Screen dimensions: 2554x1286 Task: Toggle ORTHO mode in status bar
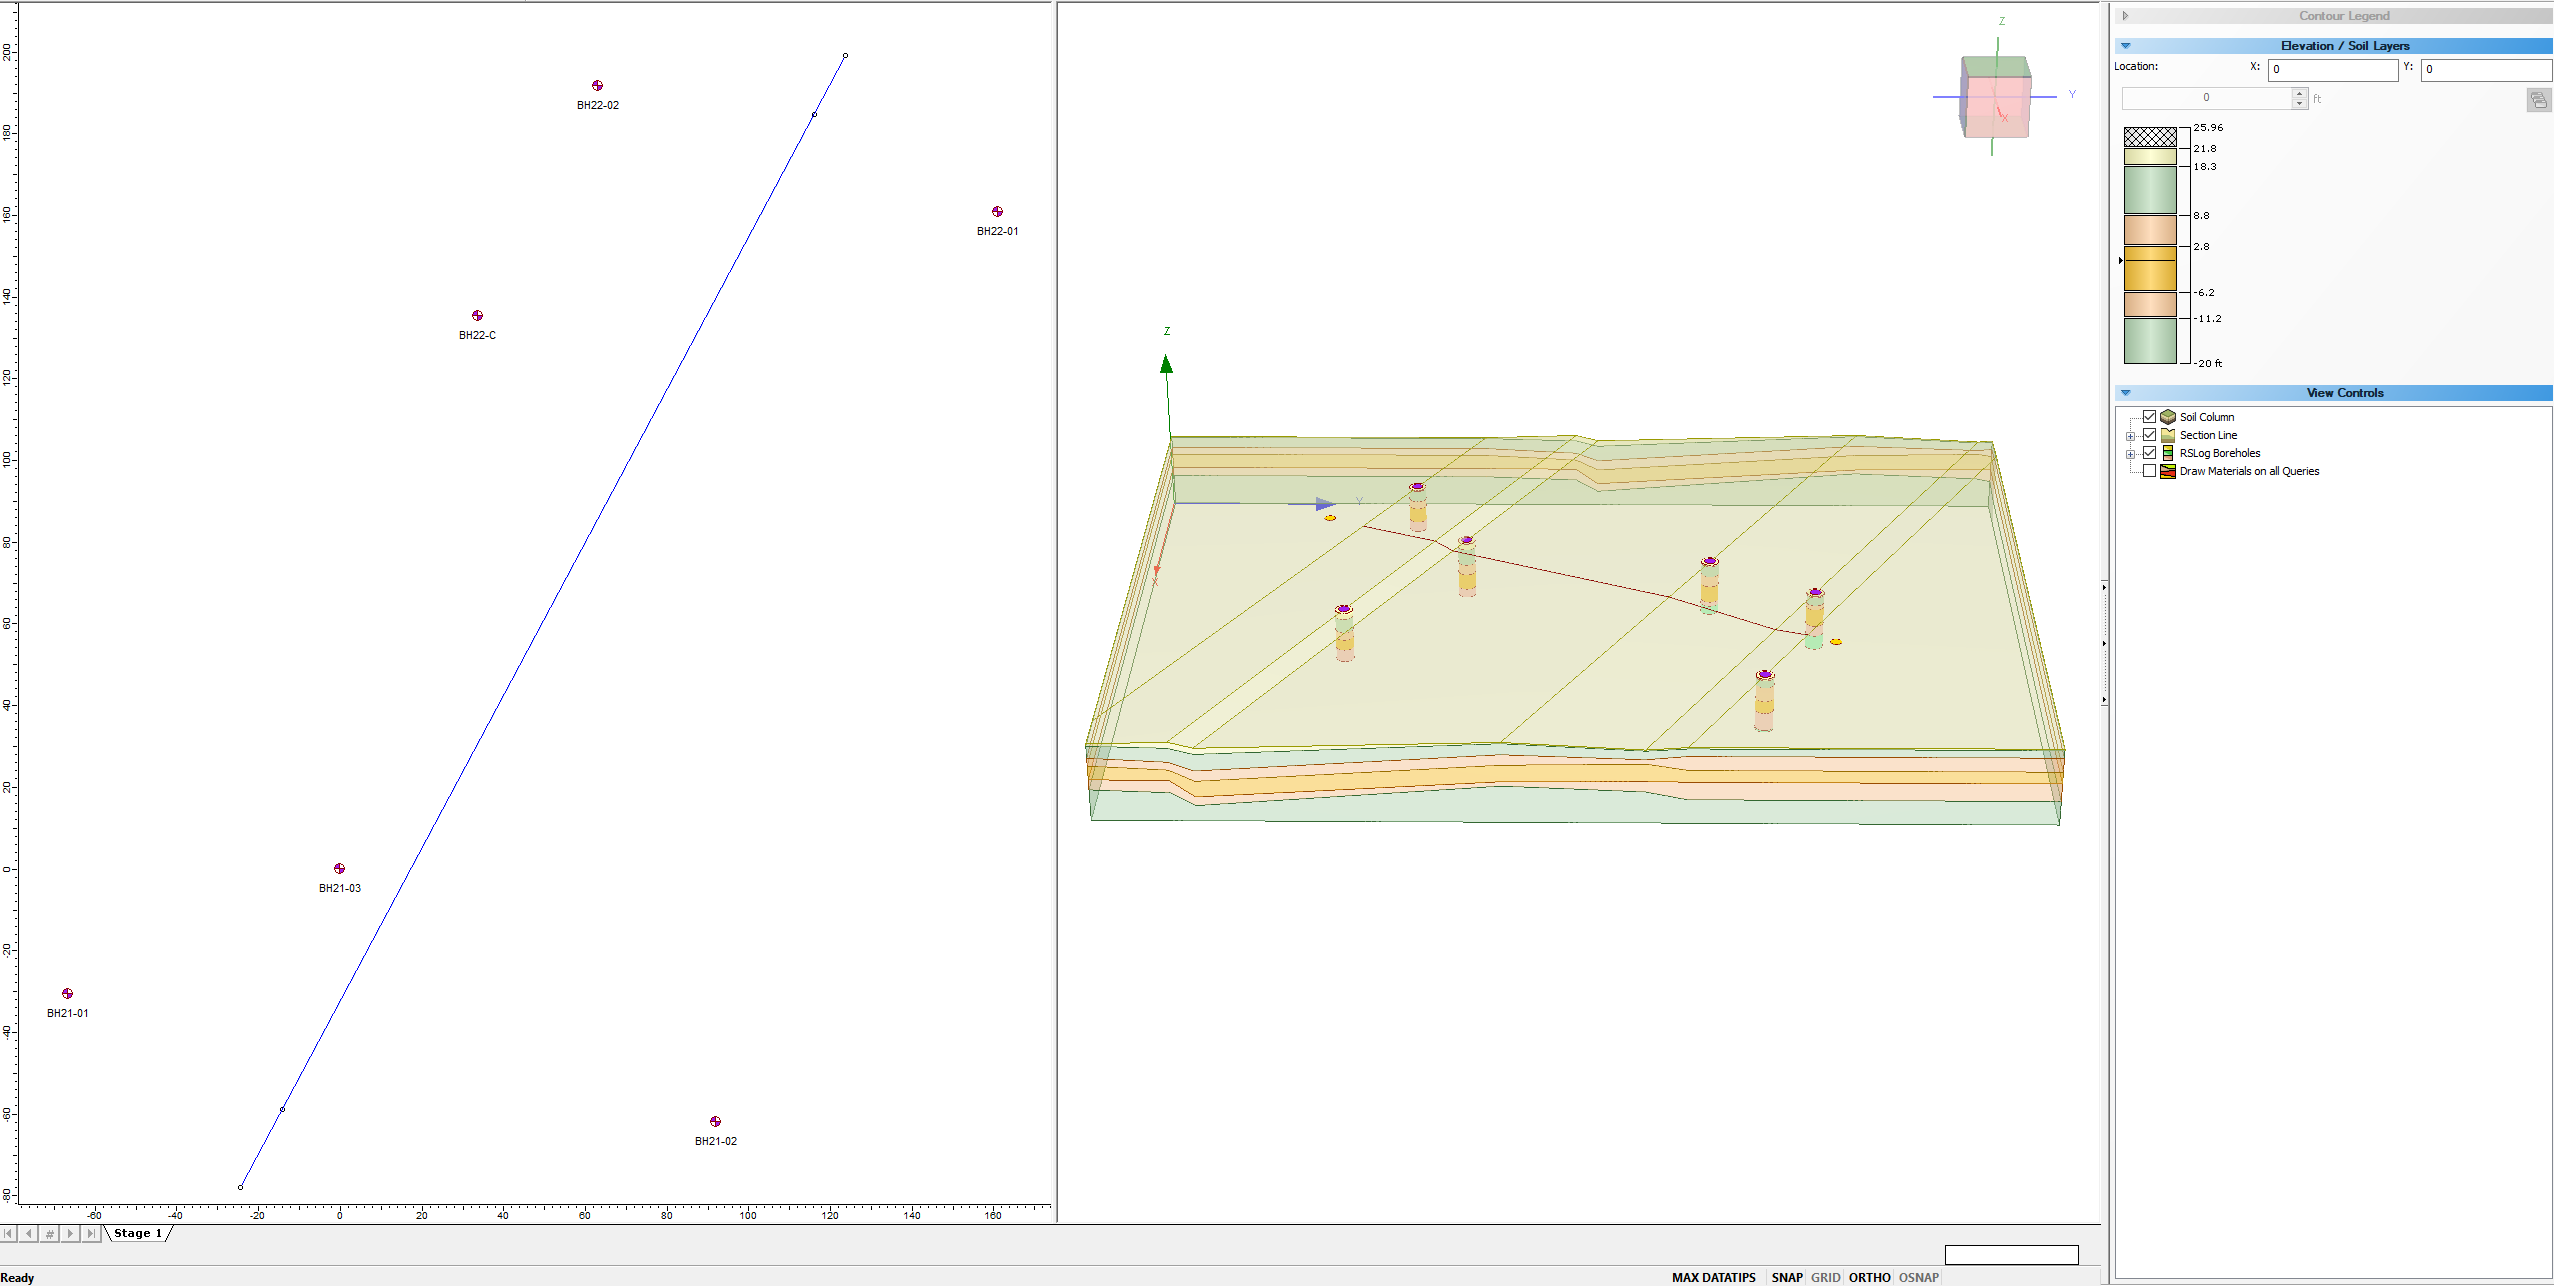tap(1869, 1278)
